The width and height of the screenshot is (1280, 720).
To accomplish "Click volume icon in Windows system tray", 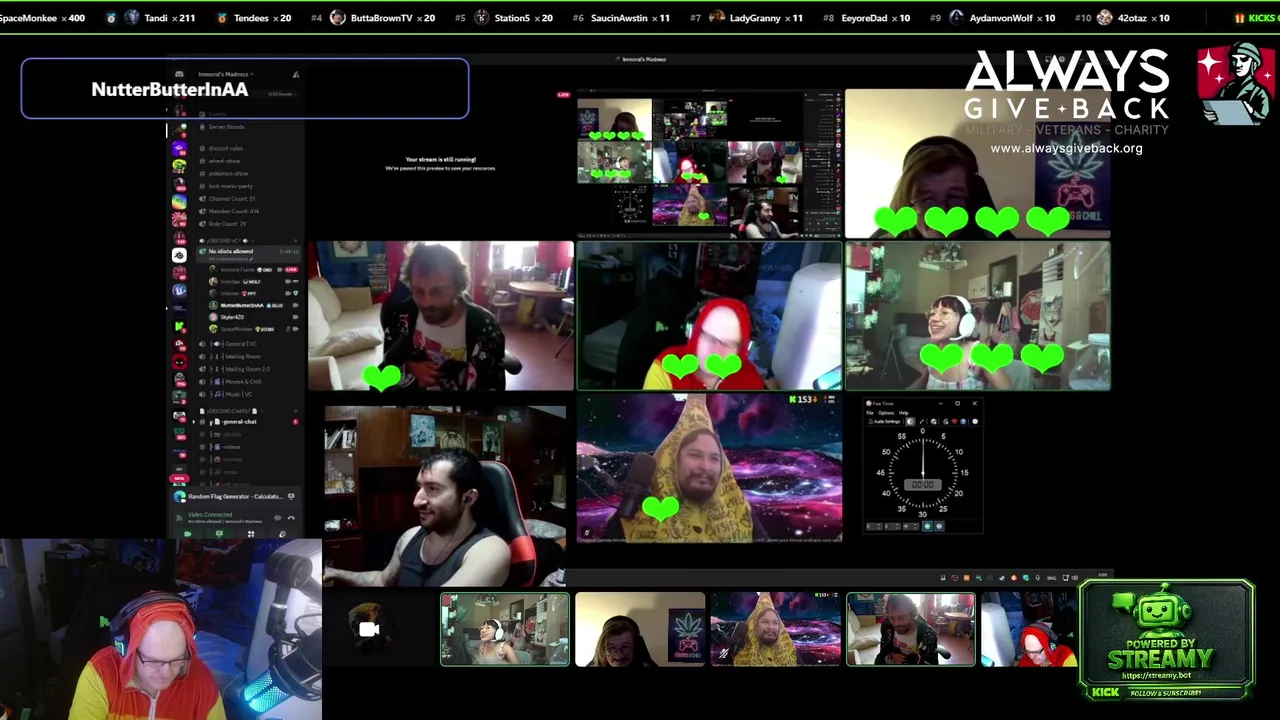I will pyautogui.click(x=1075, y=577).
